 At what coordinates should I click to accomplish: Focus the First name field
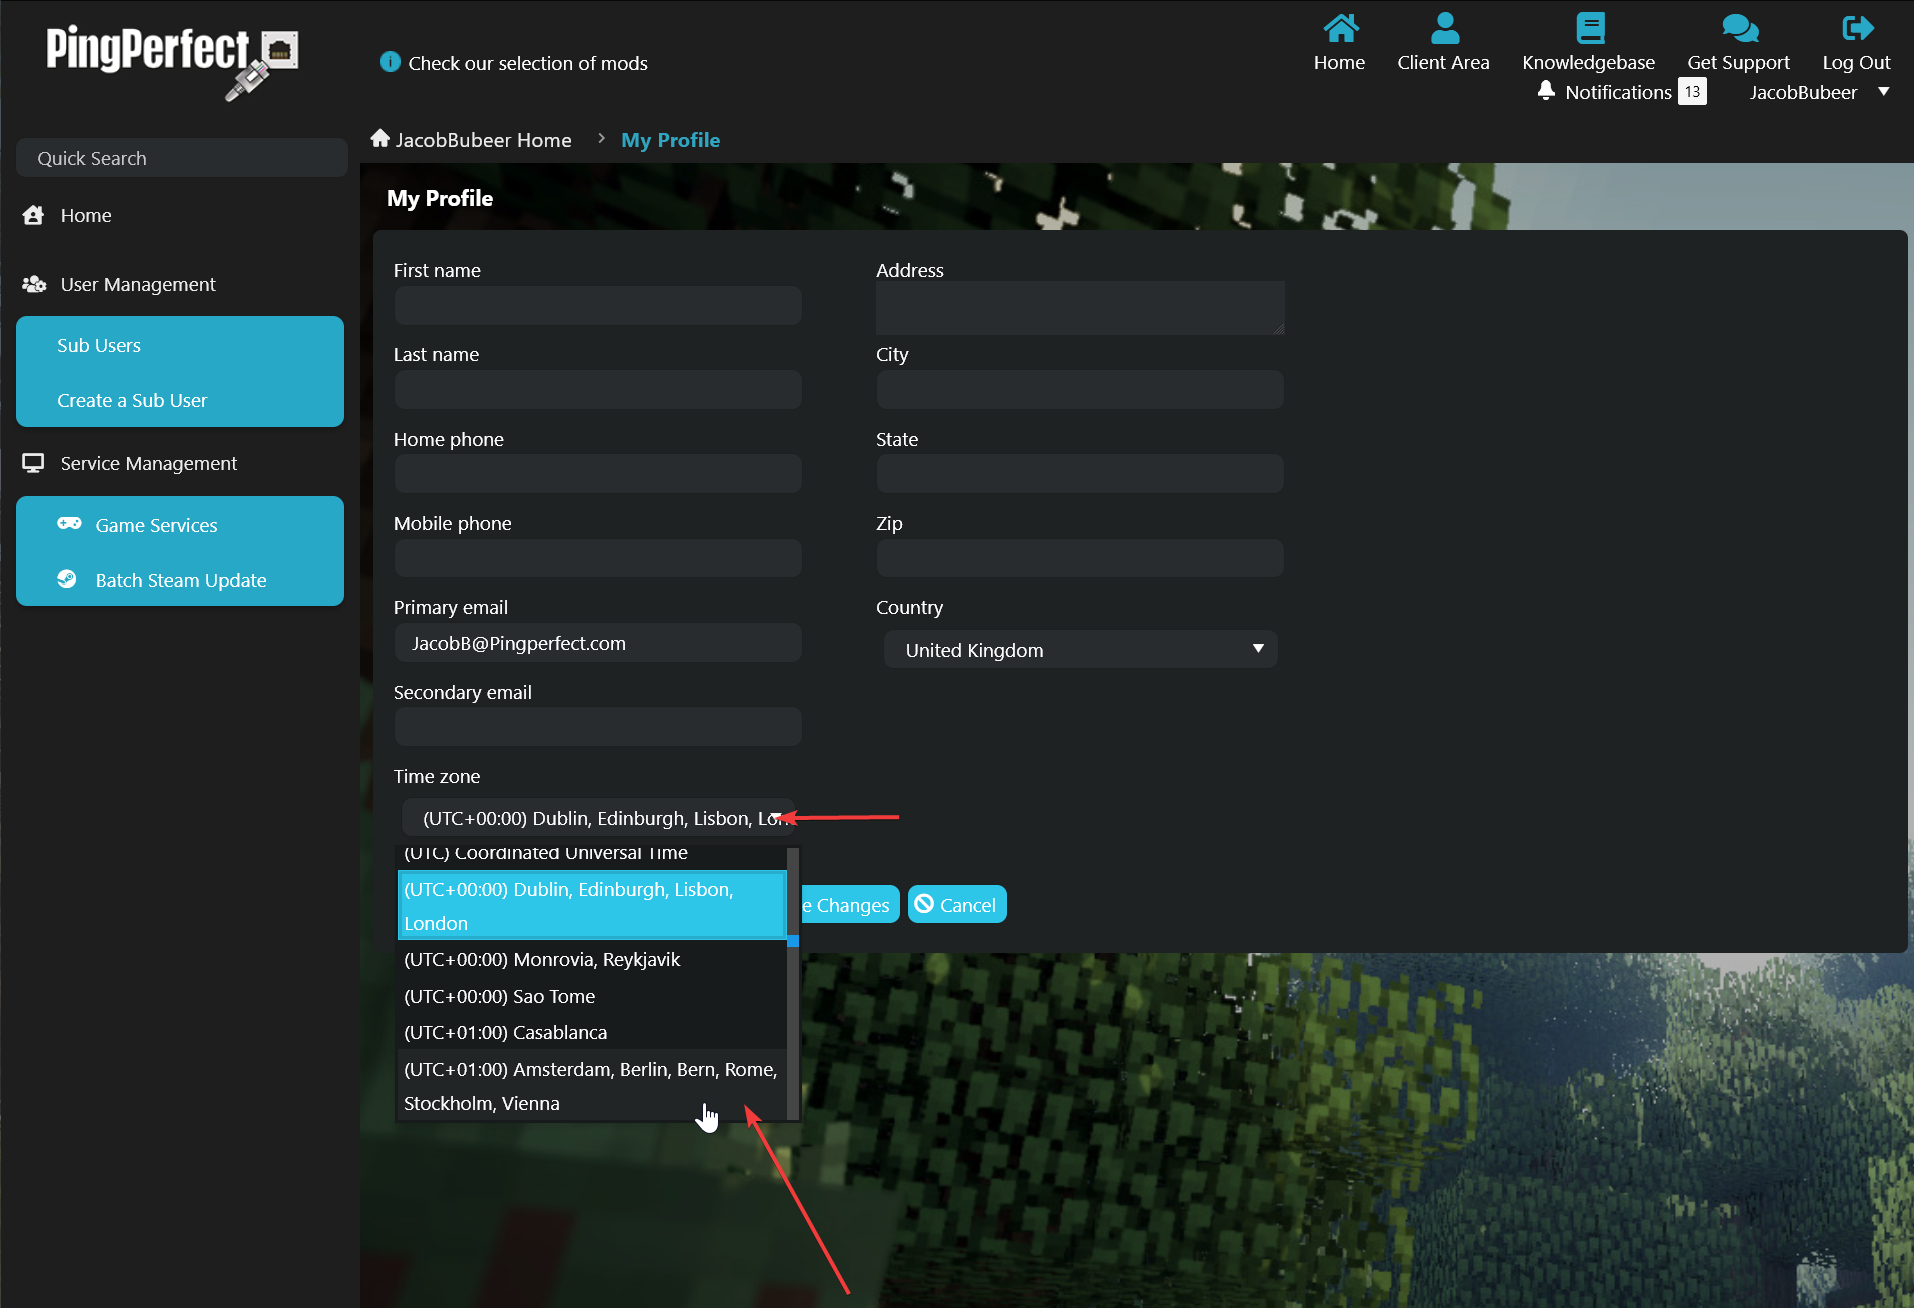(x=598, y=305)
